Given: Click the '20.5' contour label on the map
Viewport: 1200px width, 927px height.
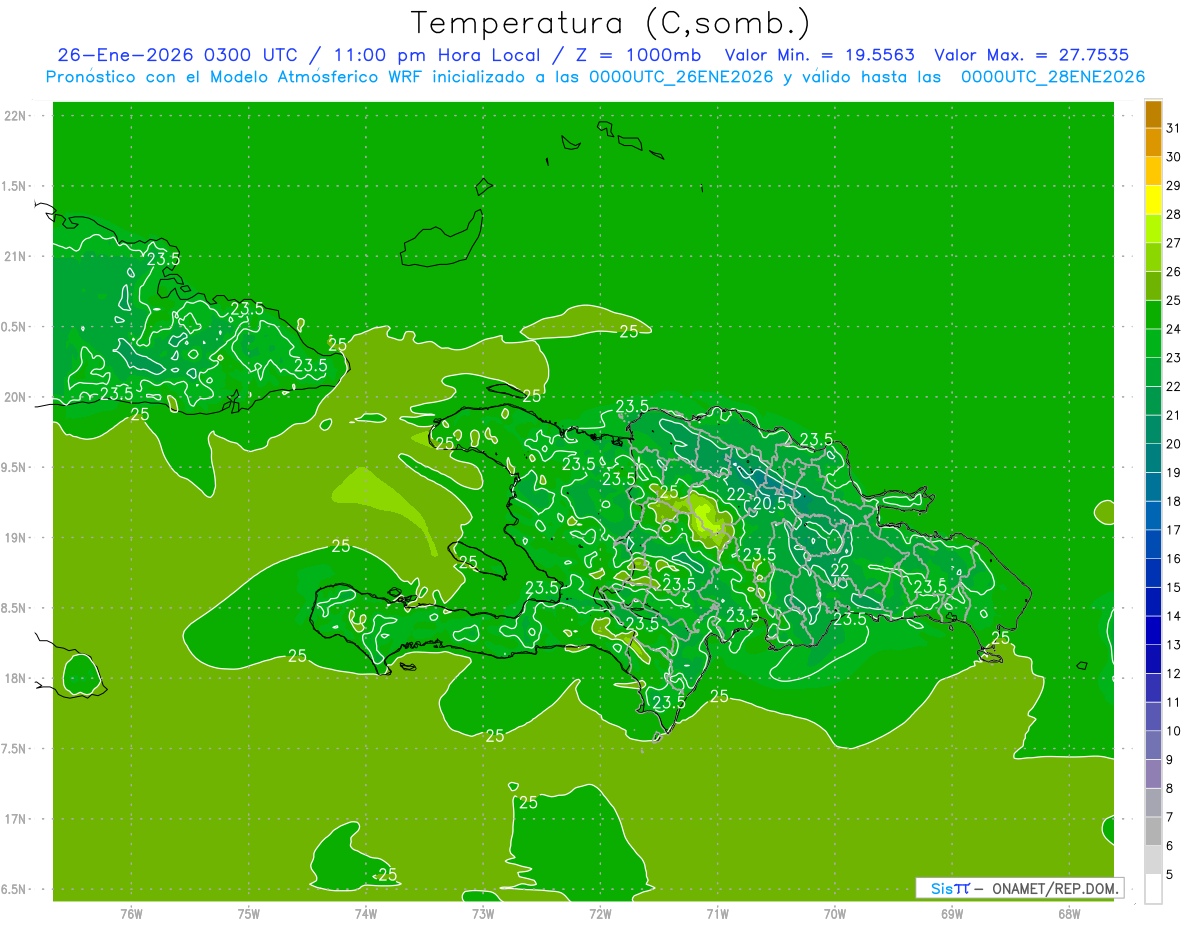Looking at the screenshot, I should tap(769, 504).
